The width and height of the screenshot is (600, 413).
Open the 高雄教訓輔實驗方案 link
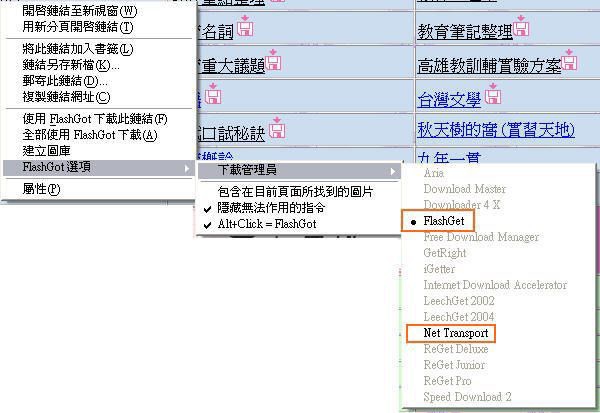click(489, 66)
